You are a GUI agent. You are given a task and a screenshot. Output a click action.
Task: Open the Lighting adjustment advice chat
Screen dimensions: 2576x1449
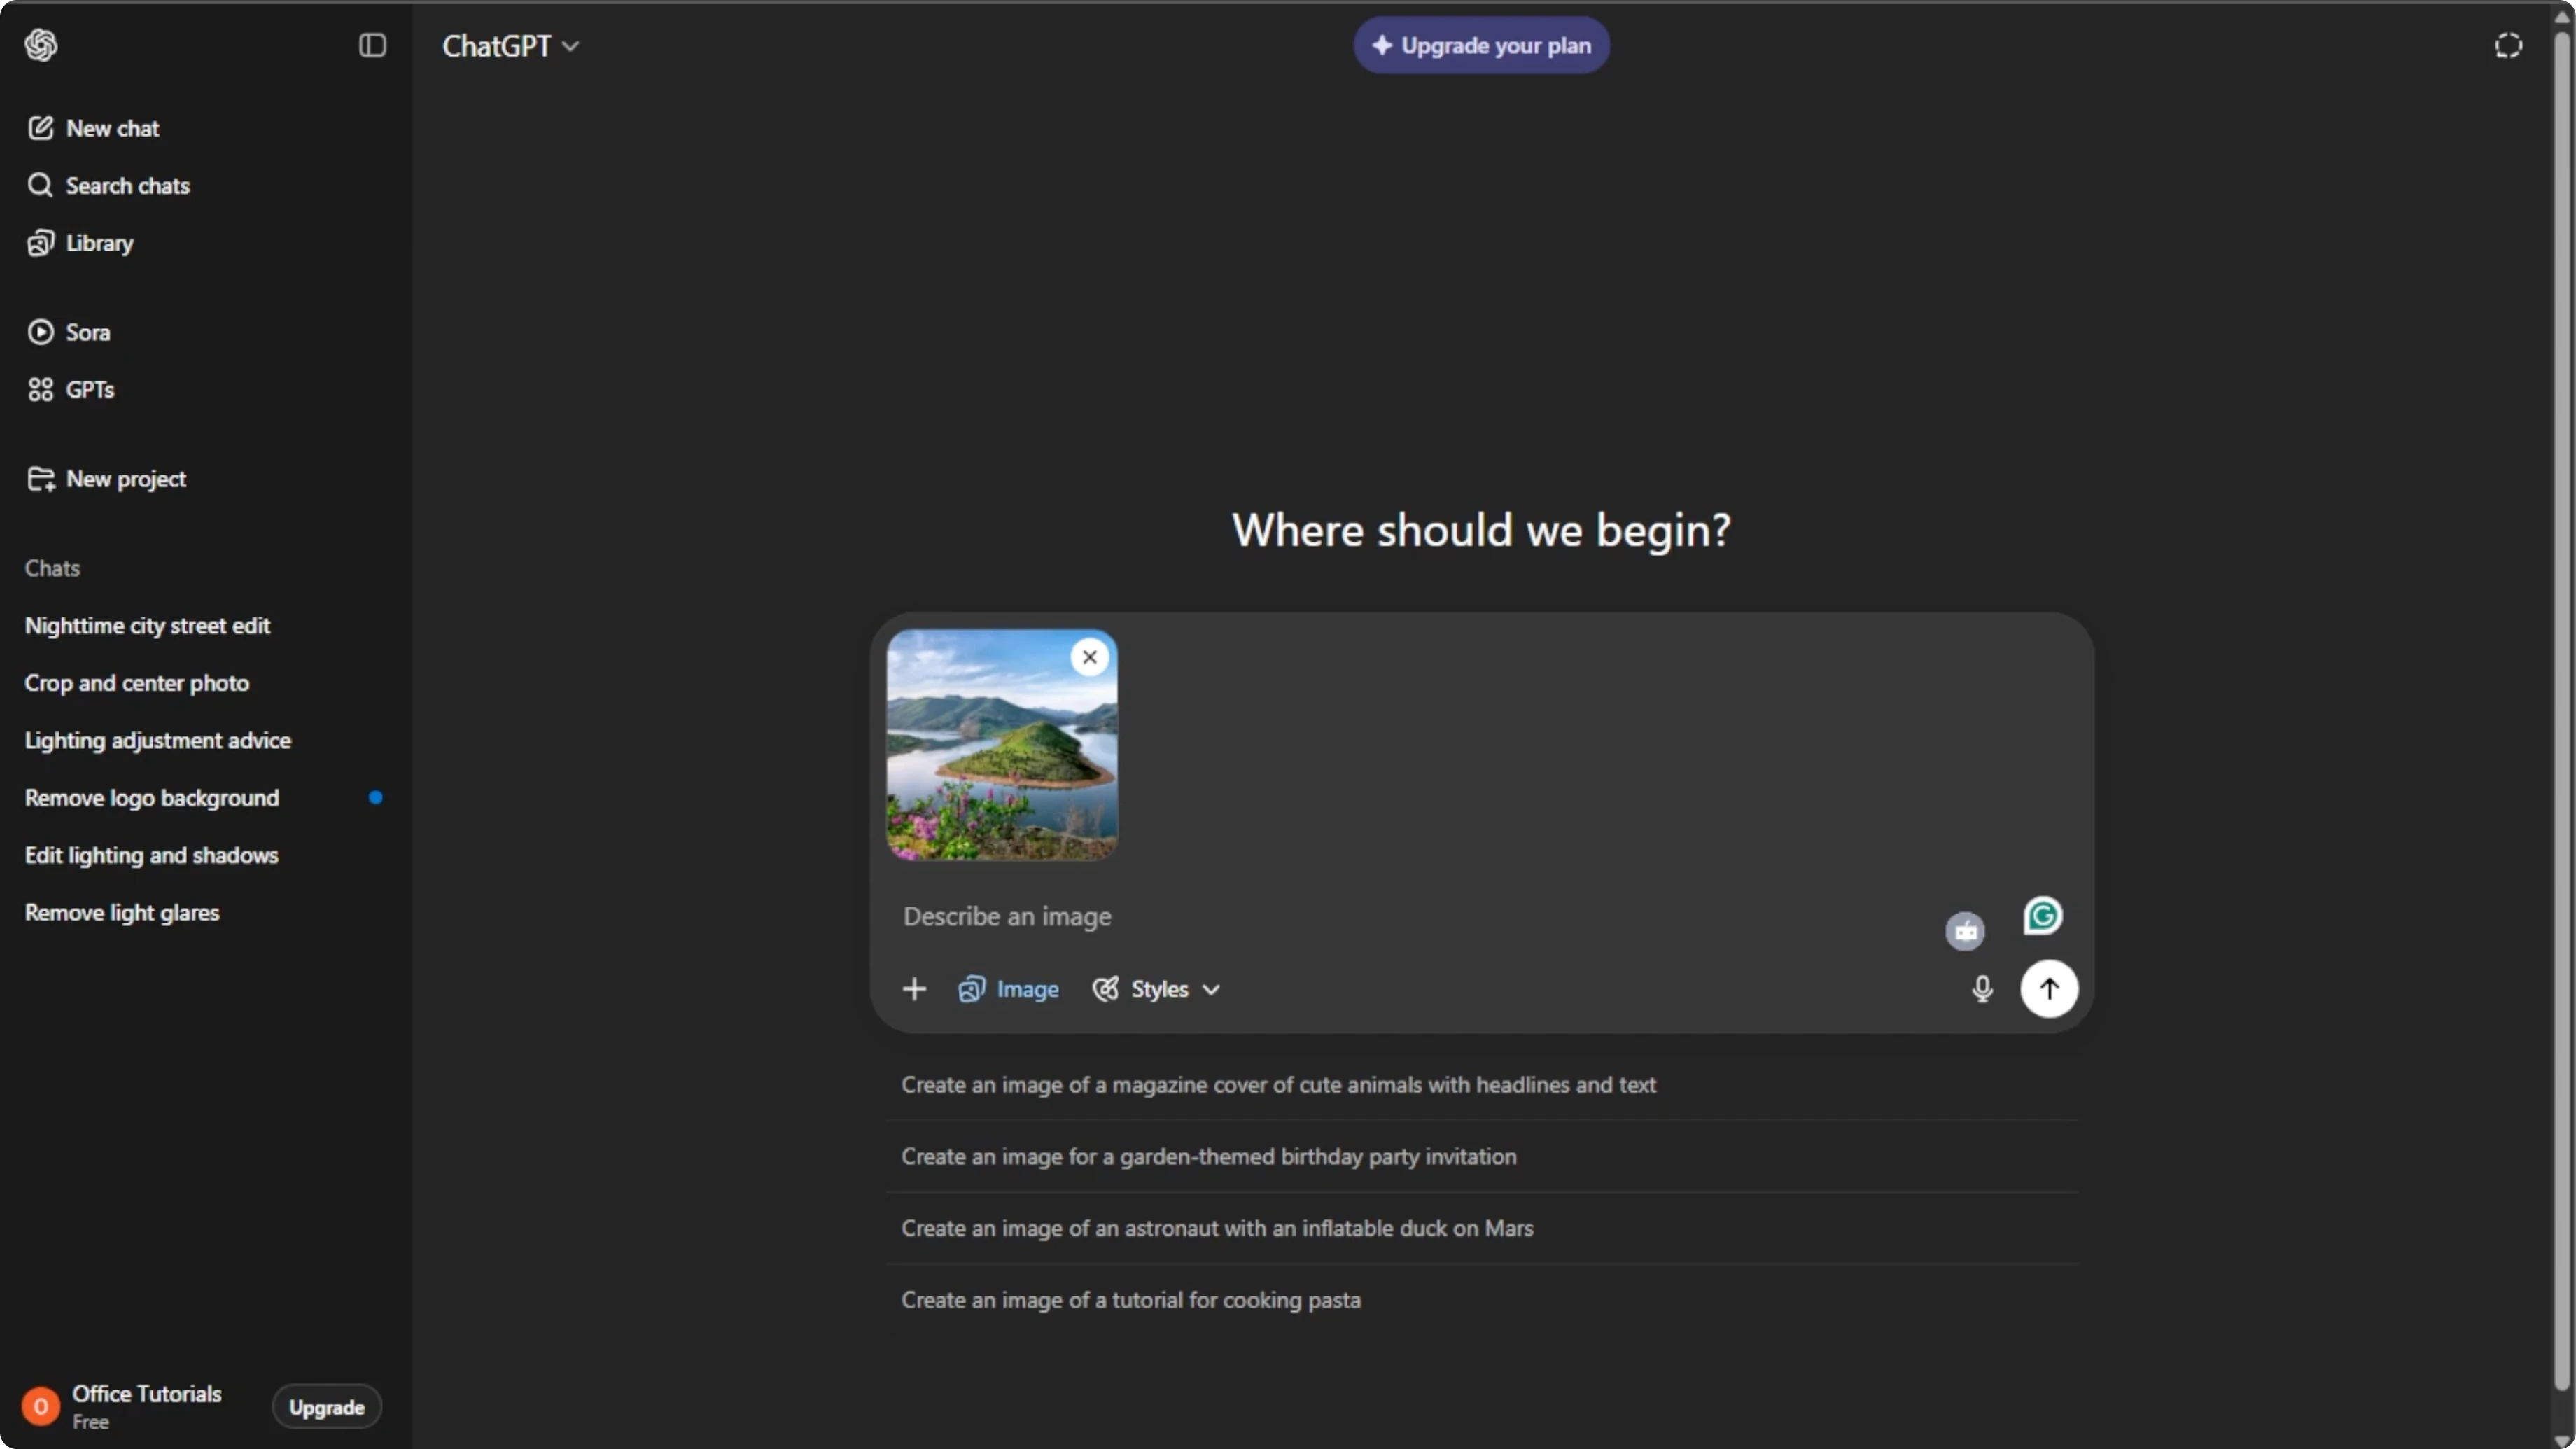(x=158, y=741)
